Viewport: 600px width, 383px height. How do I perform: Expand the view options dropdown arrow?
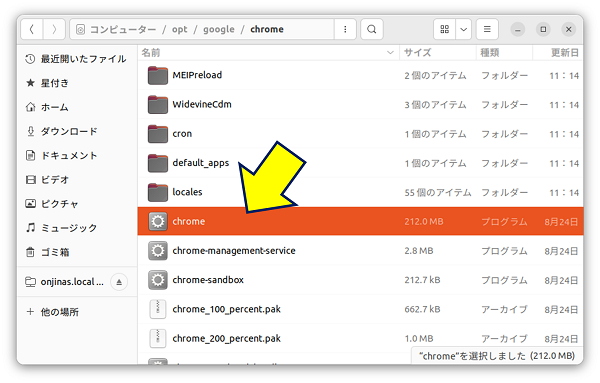pyautogui.click(x=463, y=29)
